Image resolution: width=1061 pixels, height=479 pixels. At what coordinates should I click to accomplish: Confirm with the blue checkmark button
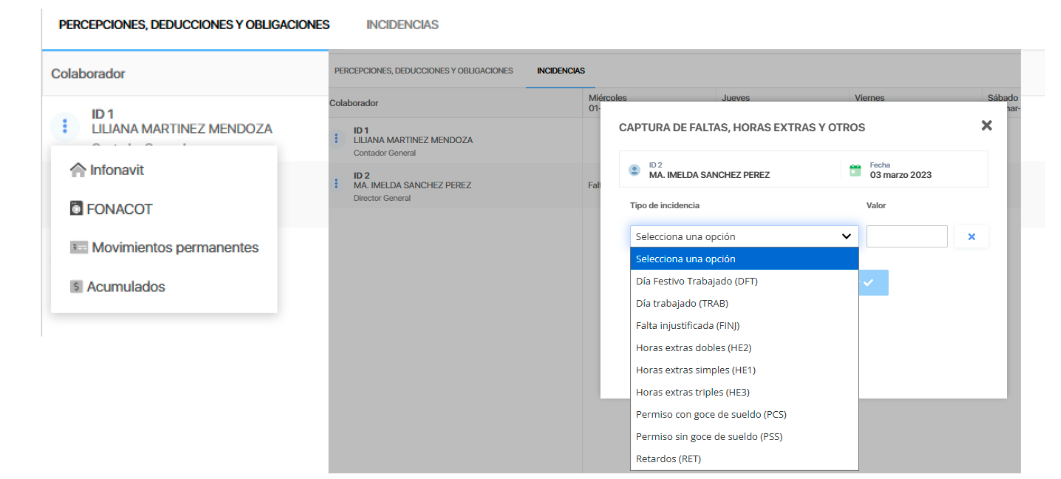coord(868,283)
